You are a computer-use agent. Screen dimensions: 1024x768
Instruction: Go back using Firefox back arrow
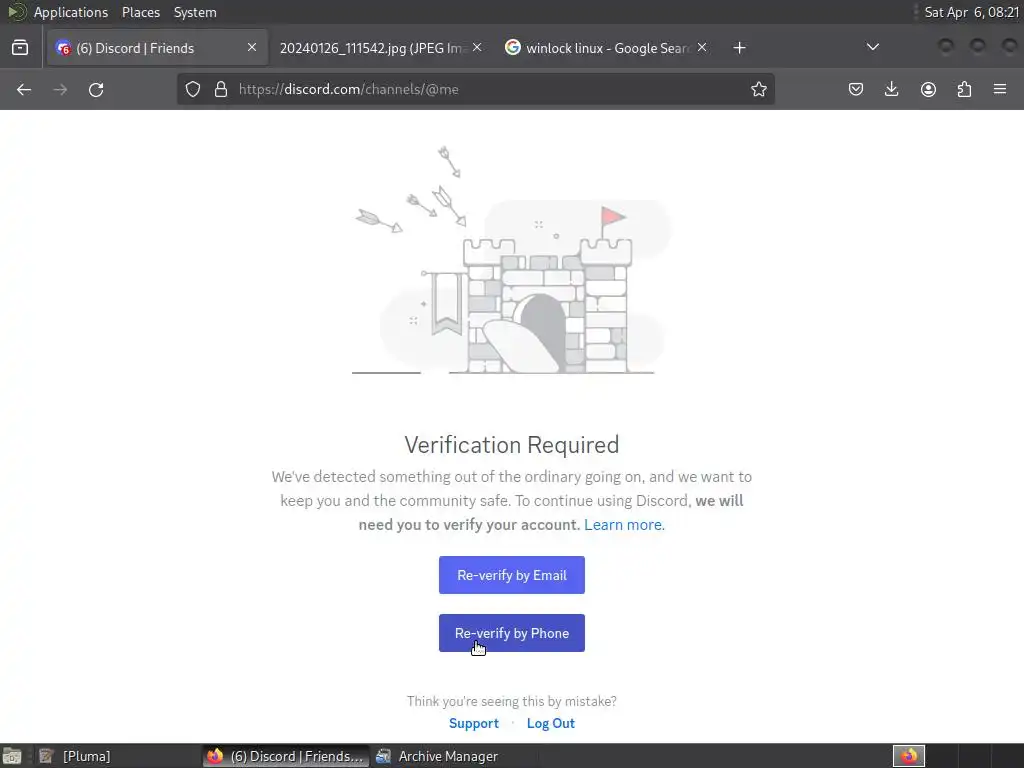click(24, 89)
